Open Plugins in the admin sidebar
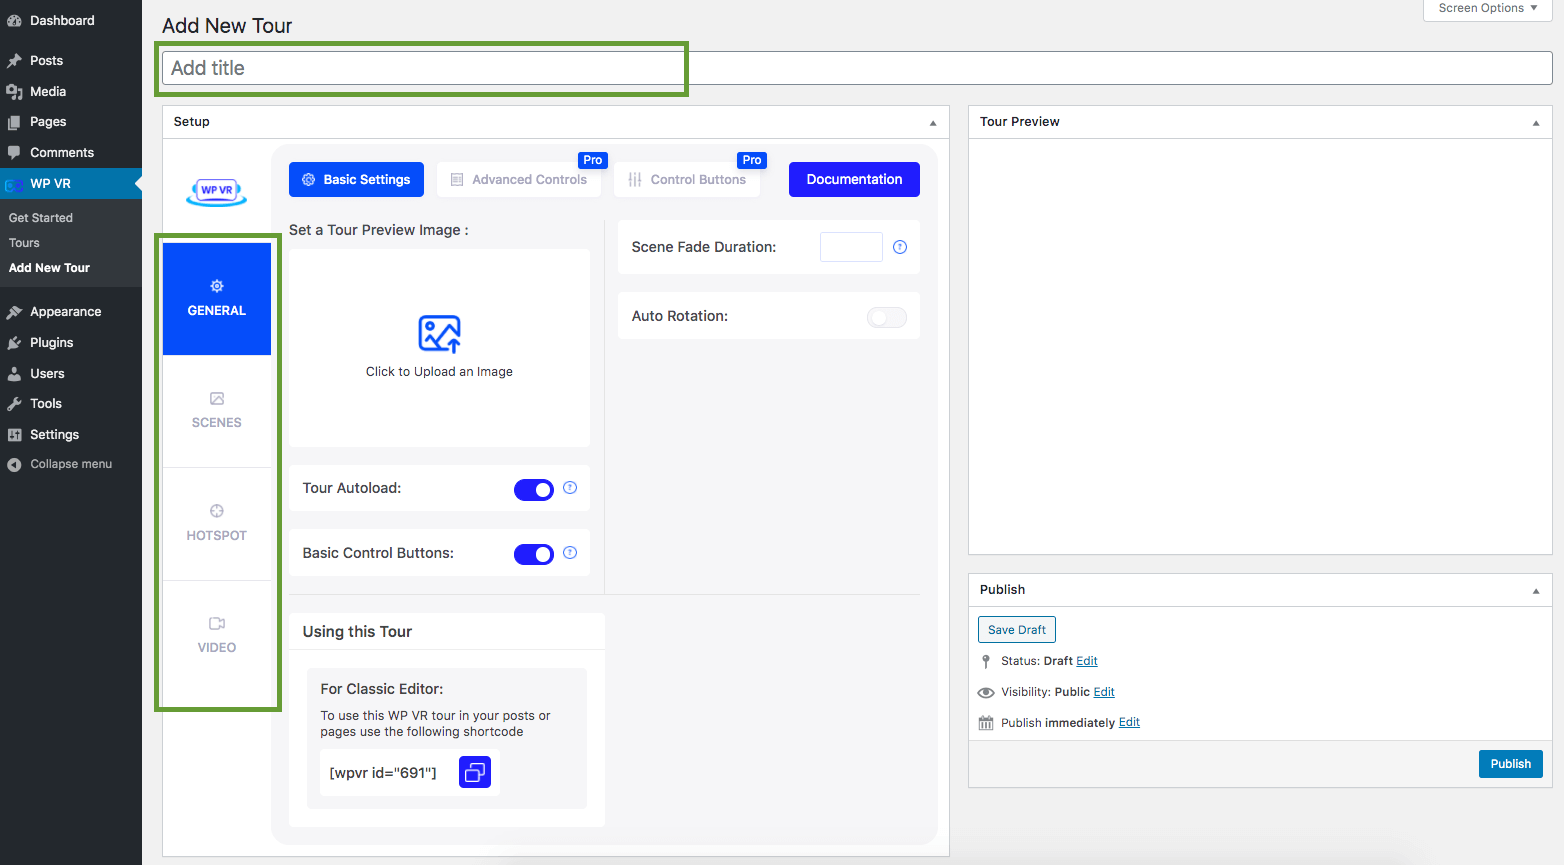The width and height of the screenshot is (1564, 865). click(x=51, y=343)
